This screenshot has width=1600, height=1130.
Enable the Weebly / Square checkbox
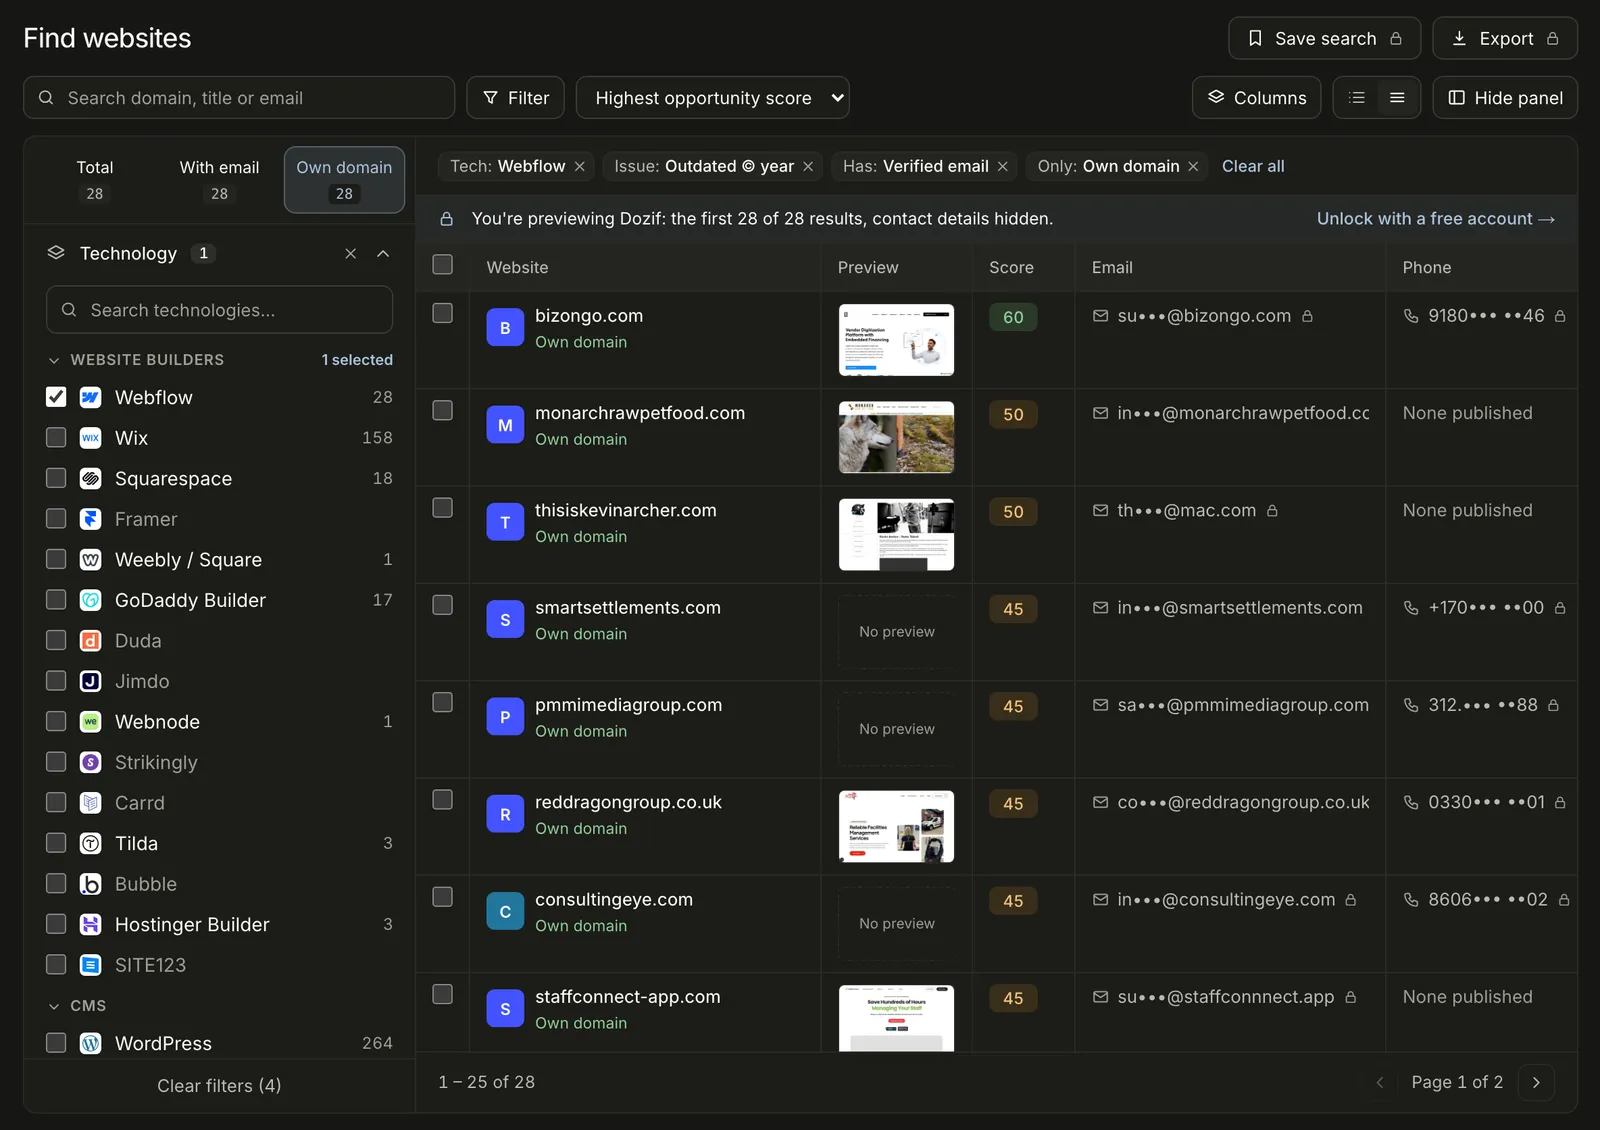[x=56, y=559]
